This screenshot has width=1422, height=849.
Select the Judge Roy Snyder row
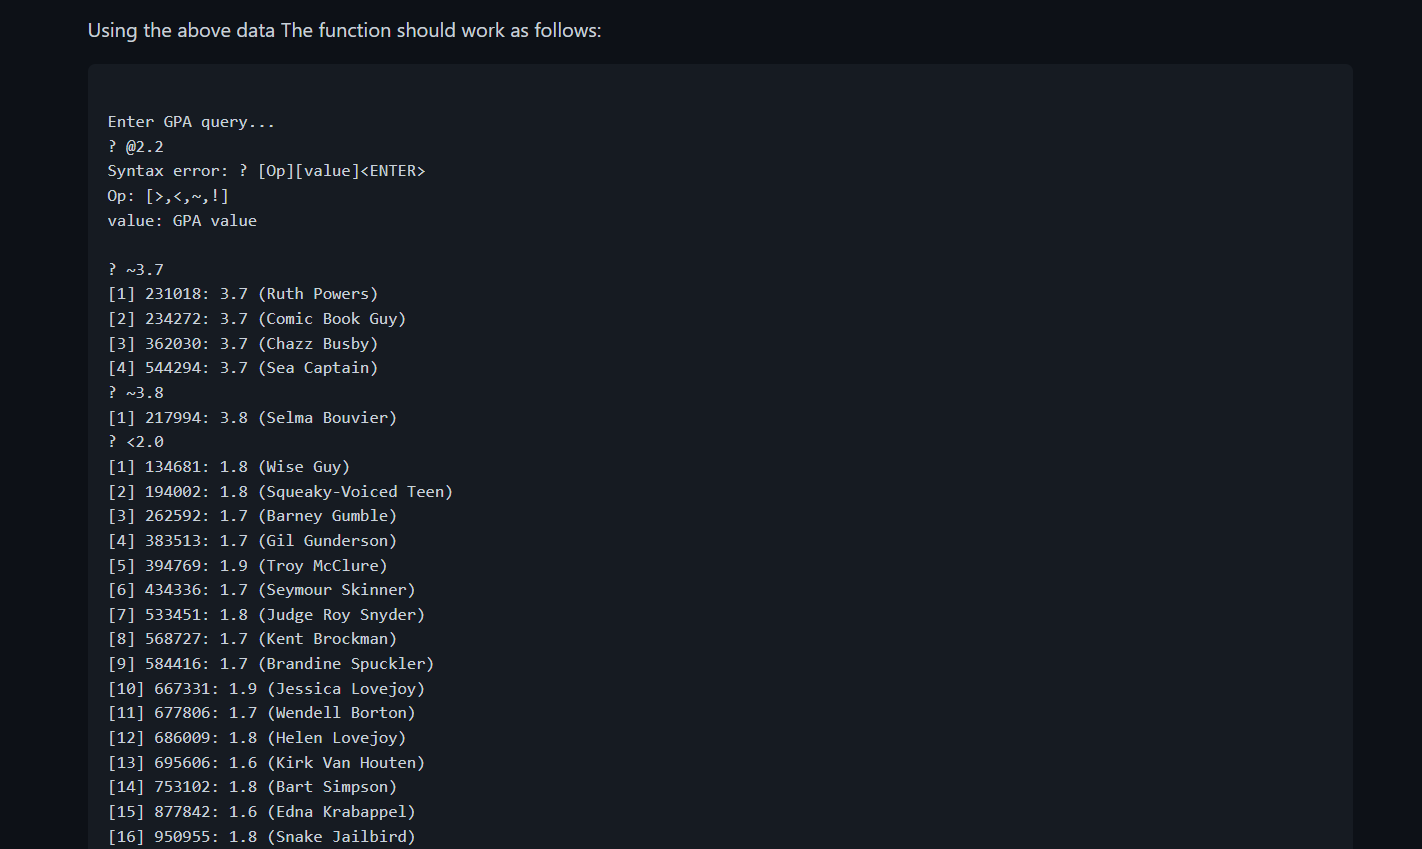pyautogui.click(x=266, y=614)
